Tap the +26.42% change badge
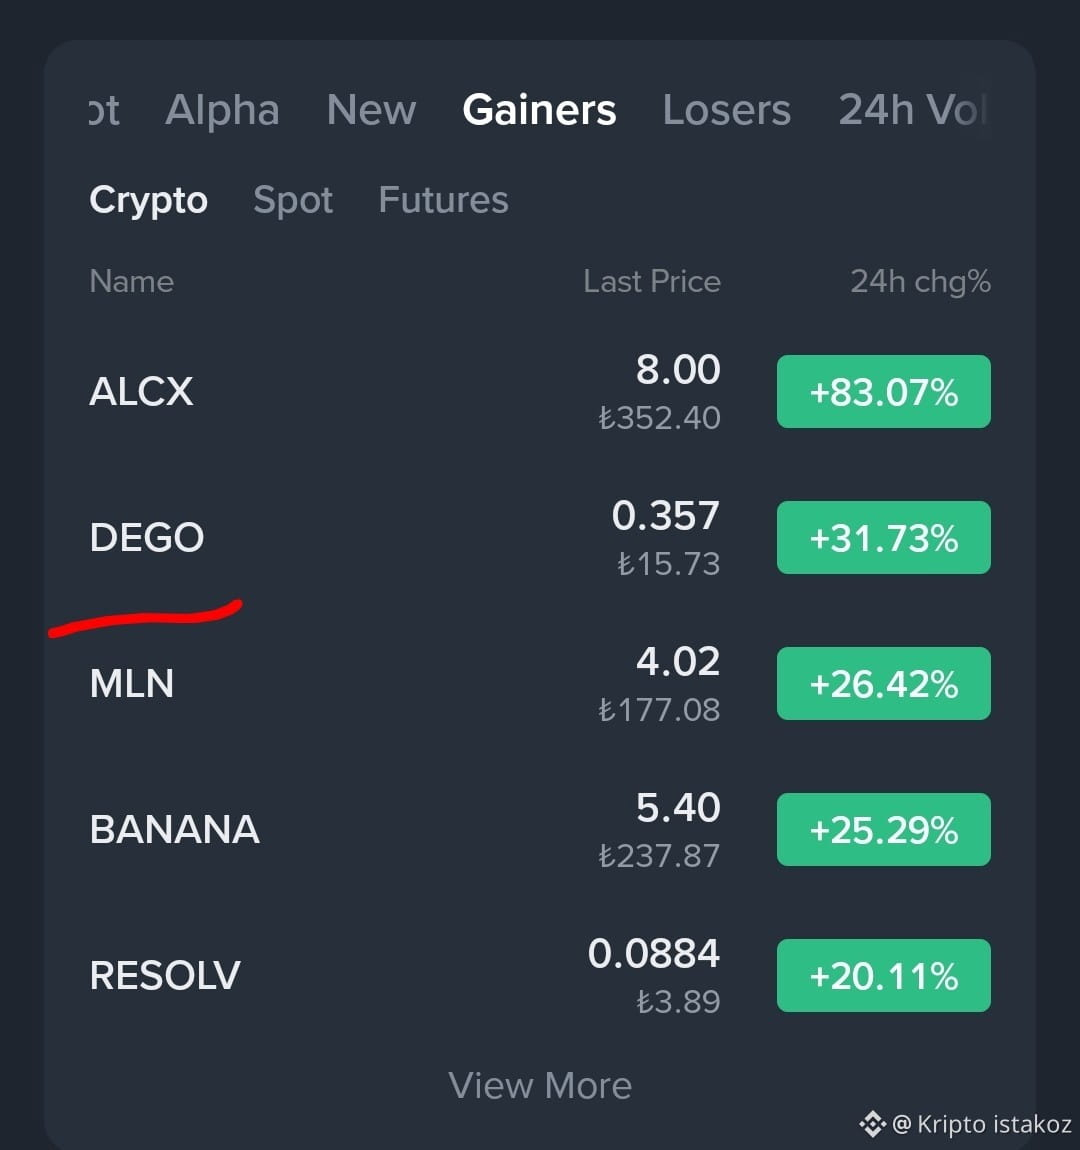Screen dimensions: 1080x1150 (x=884, y=684)
